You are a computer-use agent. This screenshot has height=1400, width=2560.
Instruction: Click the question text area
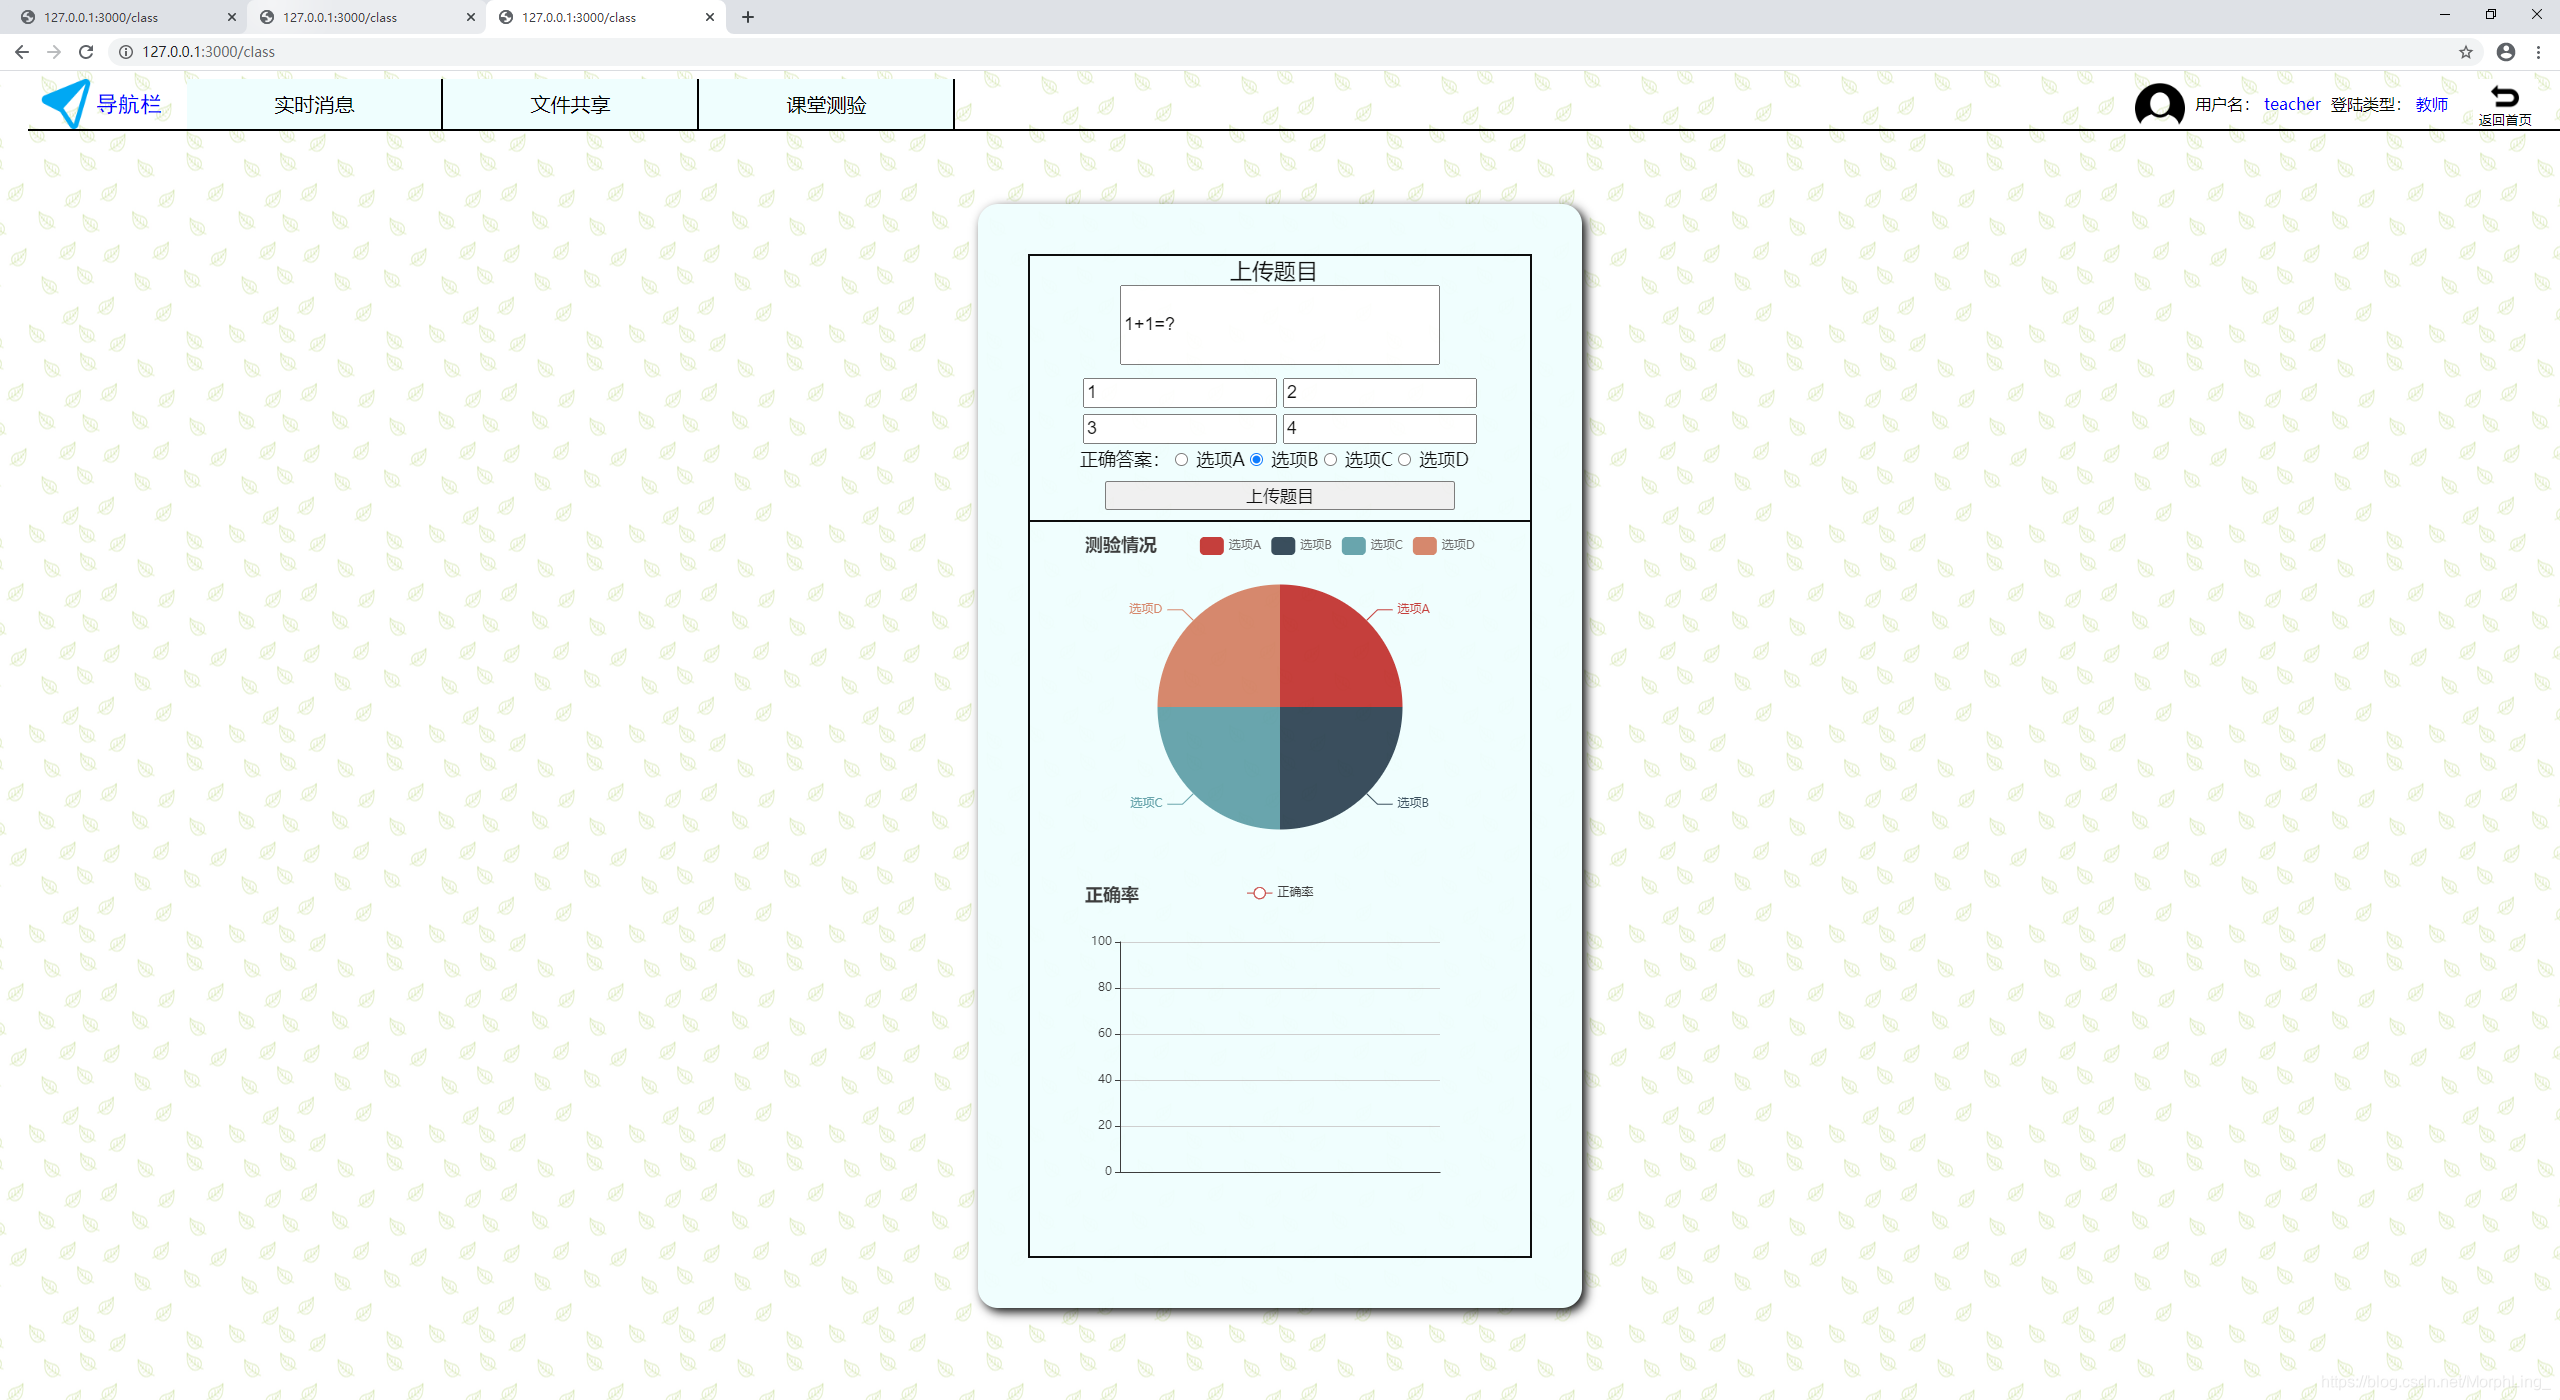(x=1279, y=324)
